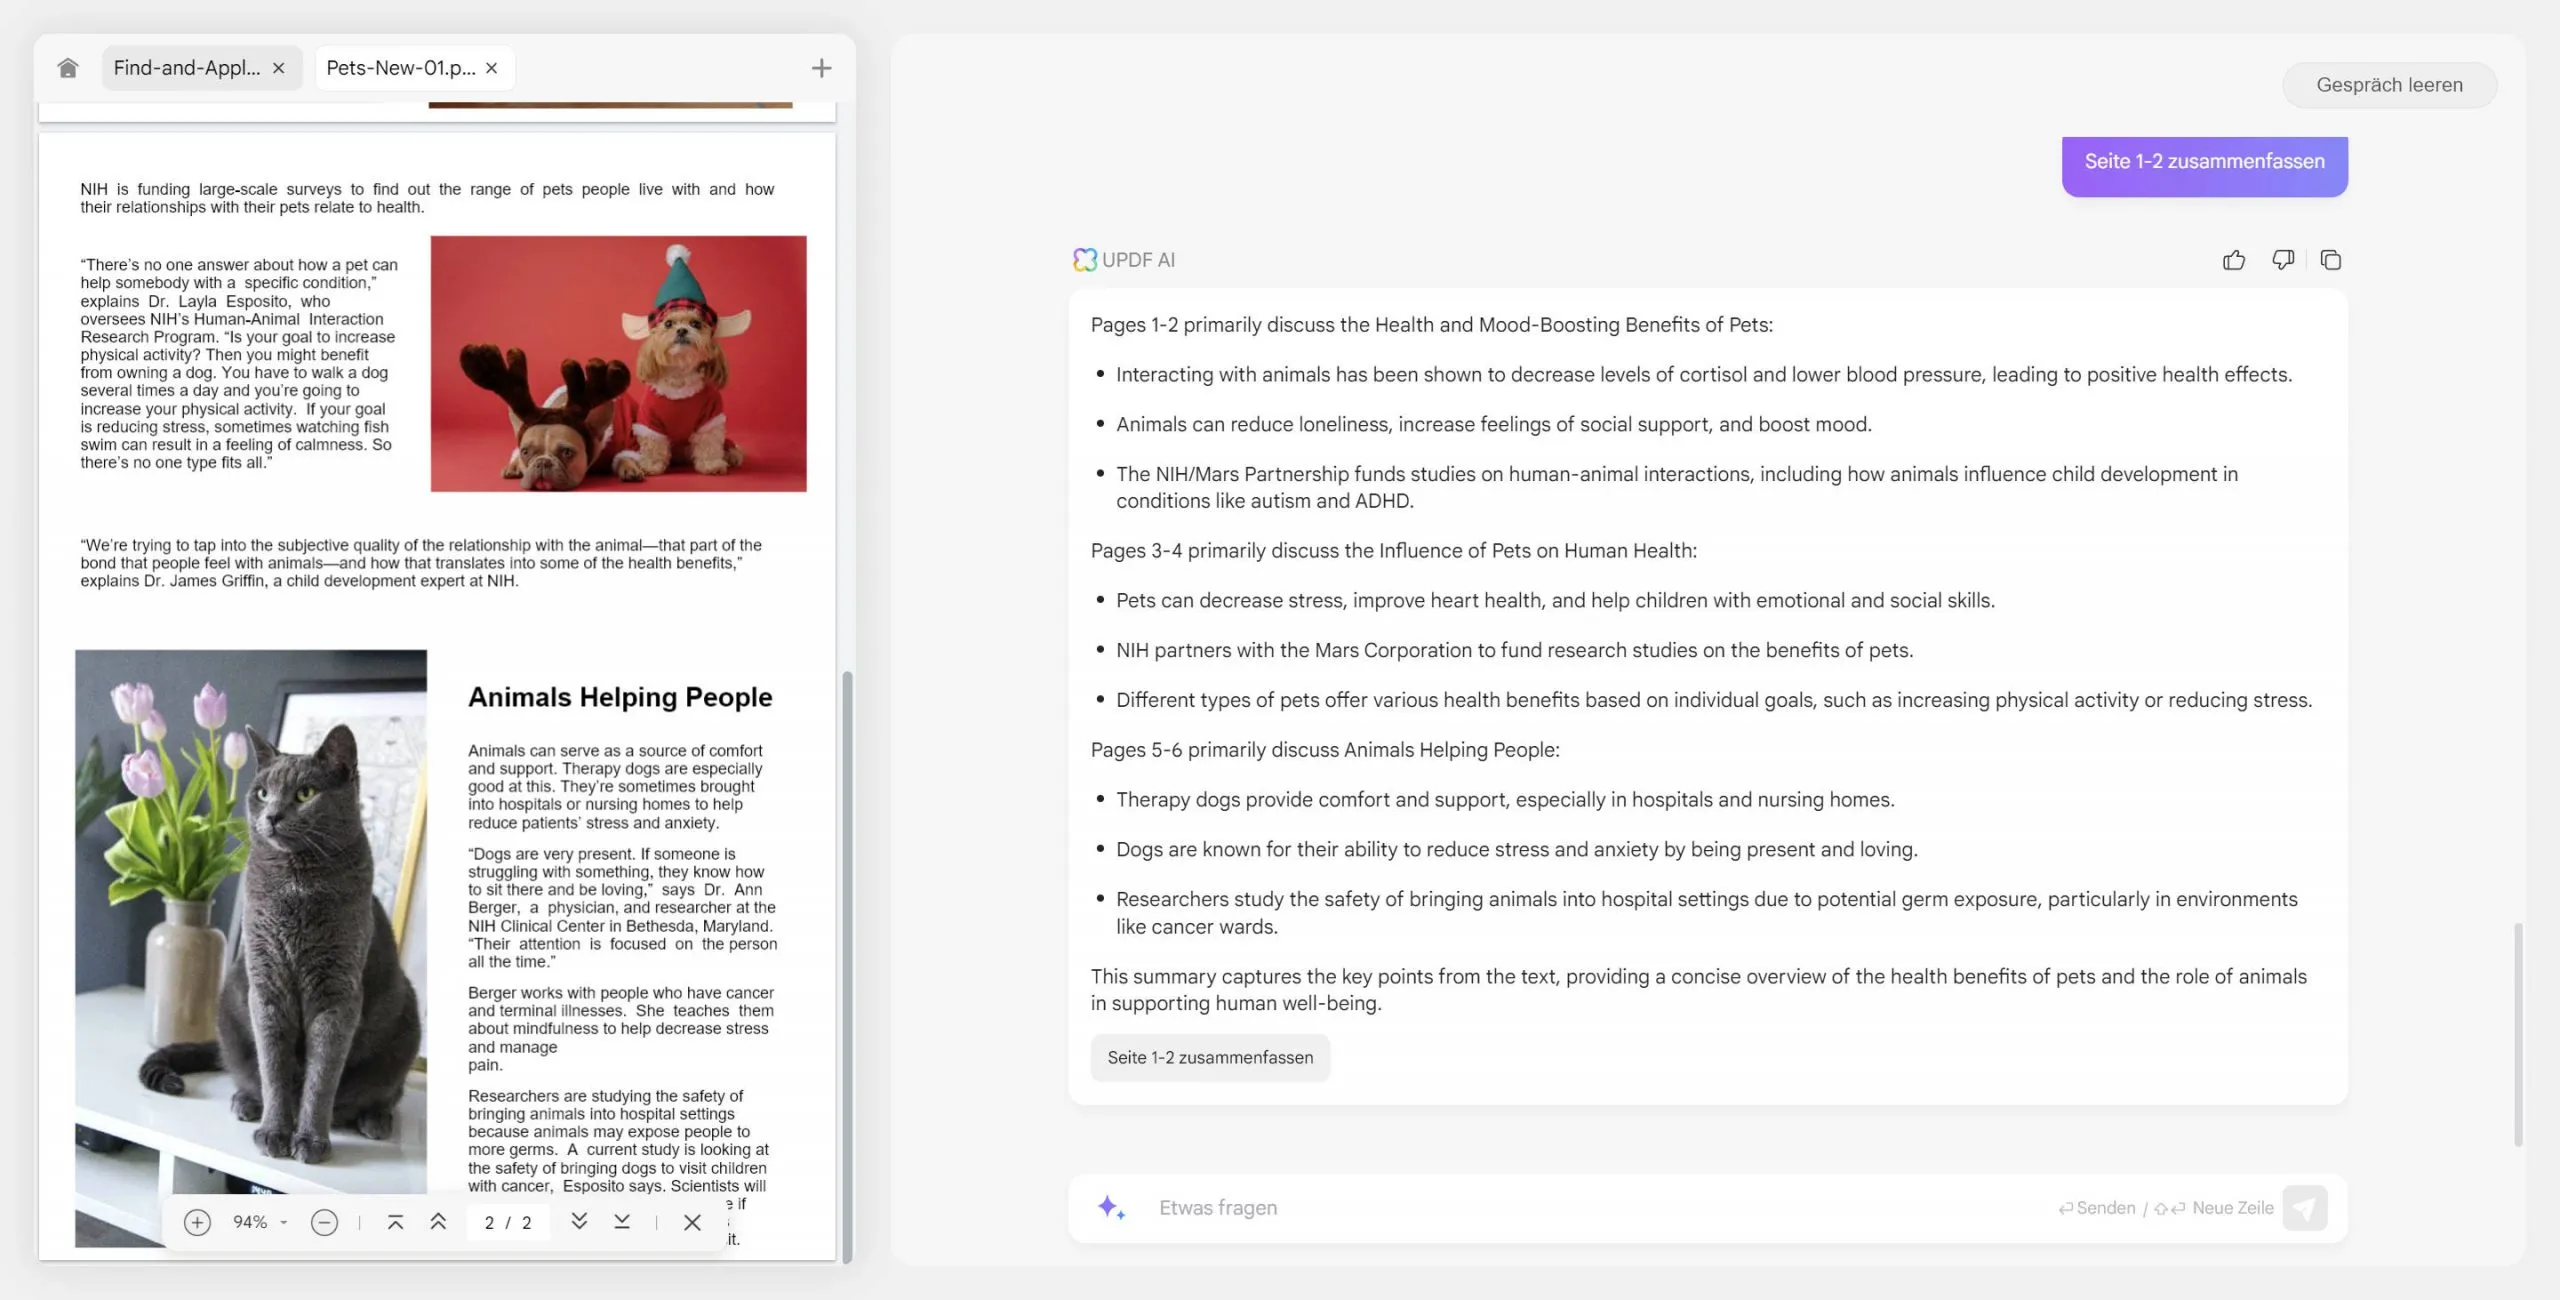This screenshot has height=1300, width=2560.
Task: Switch to the Find-and-Appl... tab
Action: point(186,68)
